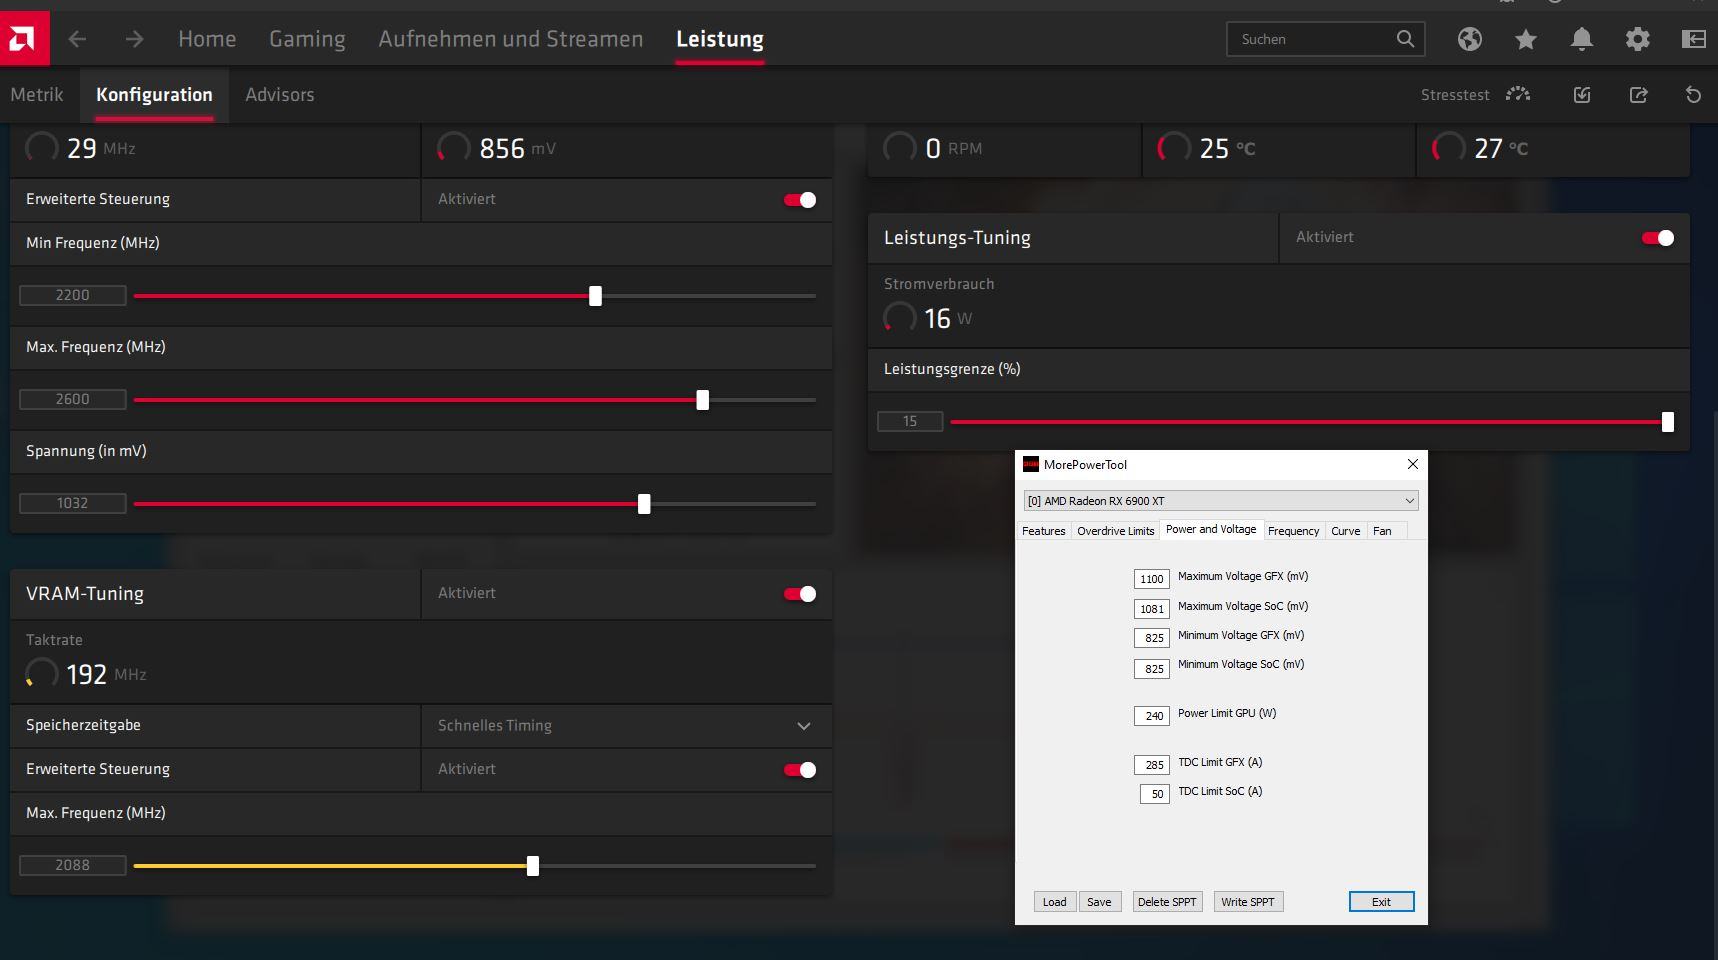This screenshot has height=960, width=1718.
Task: Click the import profile icon
Action: (x=1582, y=95)
